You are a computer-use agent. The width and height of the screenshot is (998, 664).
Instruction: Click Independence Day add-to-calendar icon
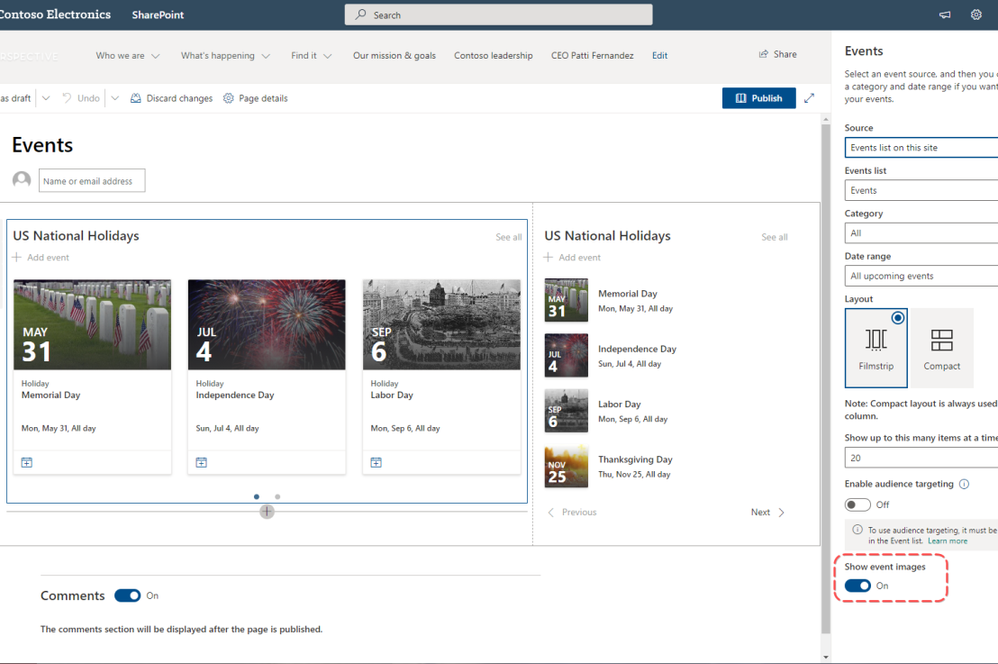(x=201, y=462)
